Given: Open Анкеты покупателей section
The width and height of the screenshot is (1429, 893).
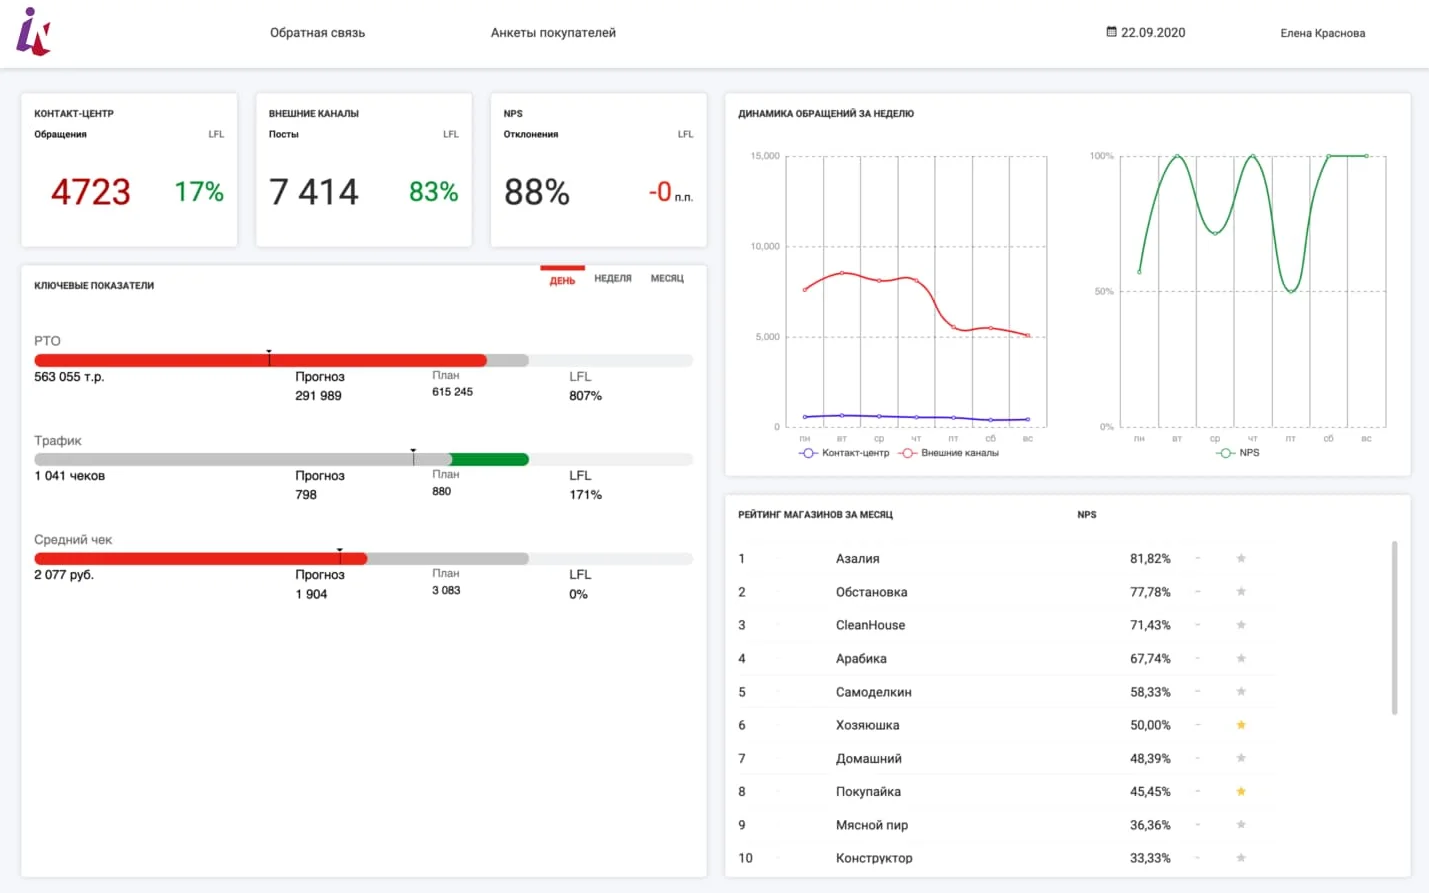Looking at the screenshot, I should pos(553,33).
